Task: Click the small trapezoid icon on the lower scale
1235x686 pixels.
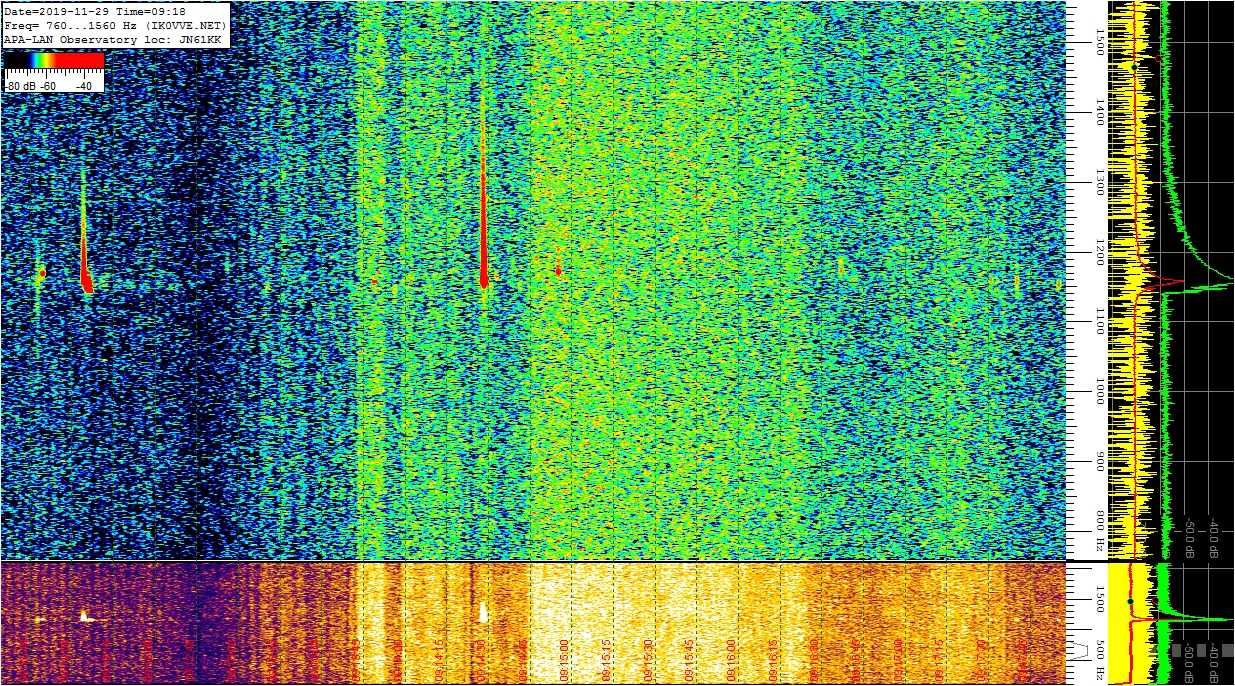Action: point(1080,650)
